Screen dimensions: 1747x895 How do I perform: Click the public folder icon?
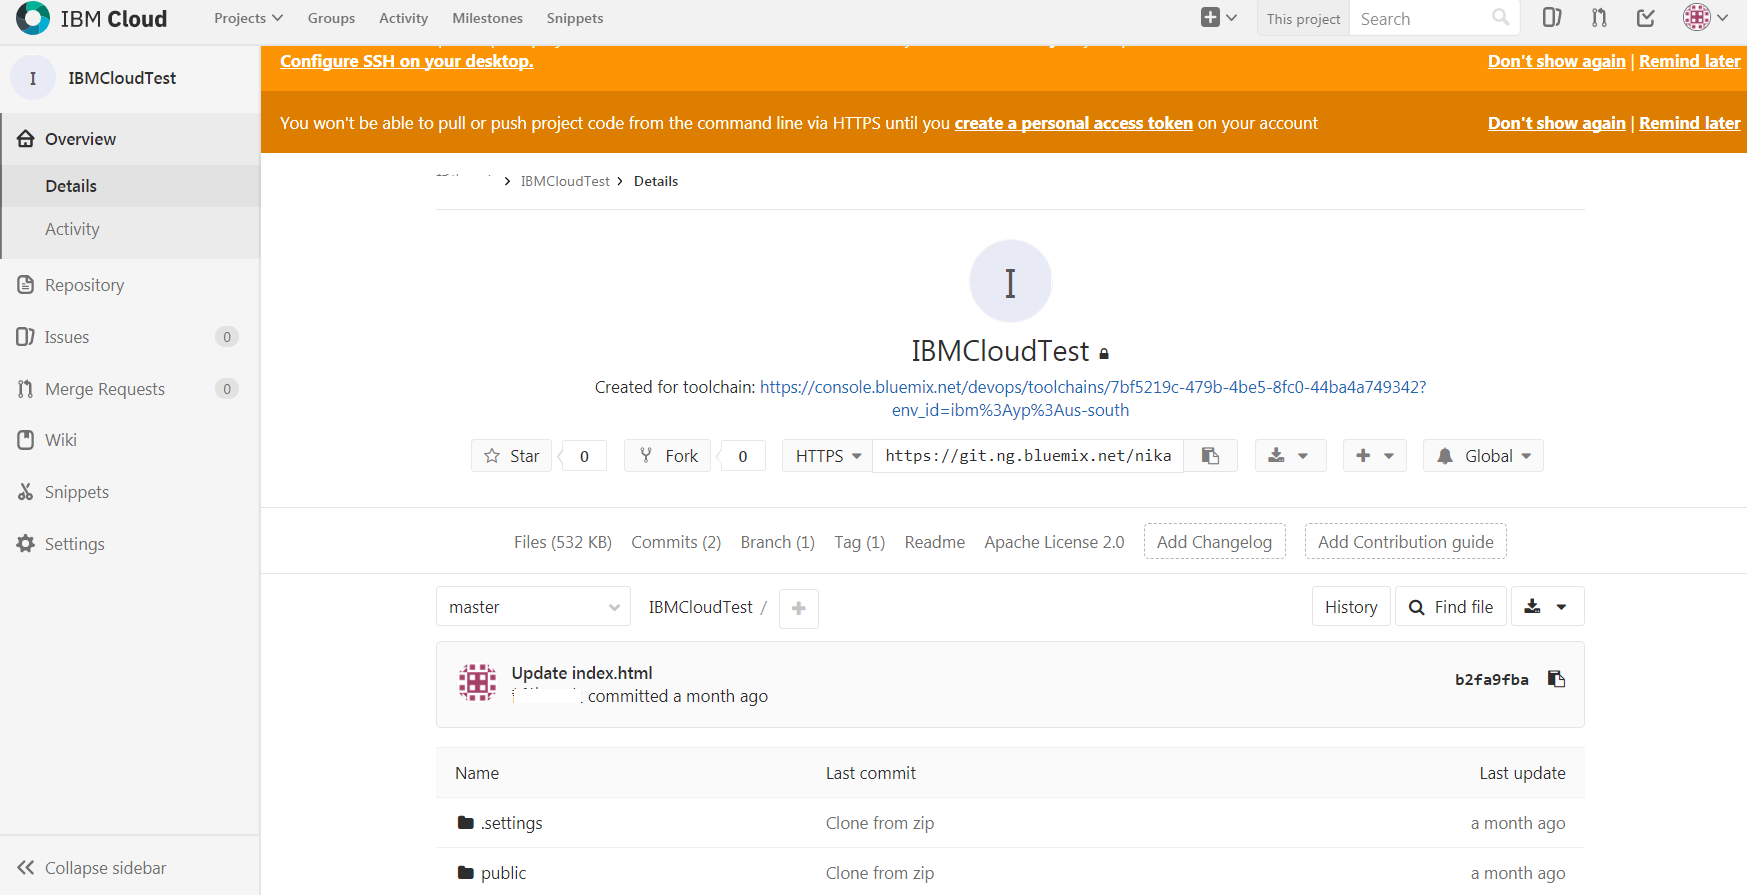pos(466,873)
